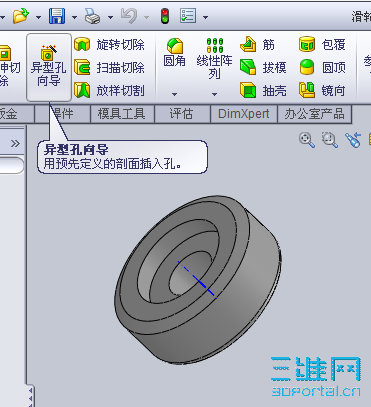
Task: Select the 筋 rib tool
Action: click(258, 44)
